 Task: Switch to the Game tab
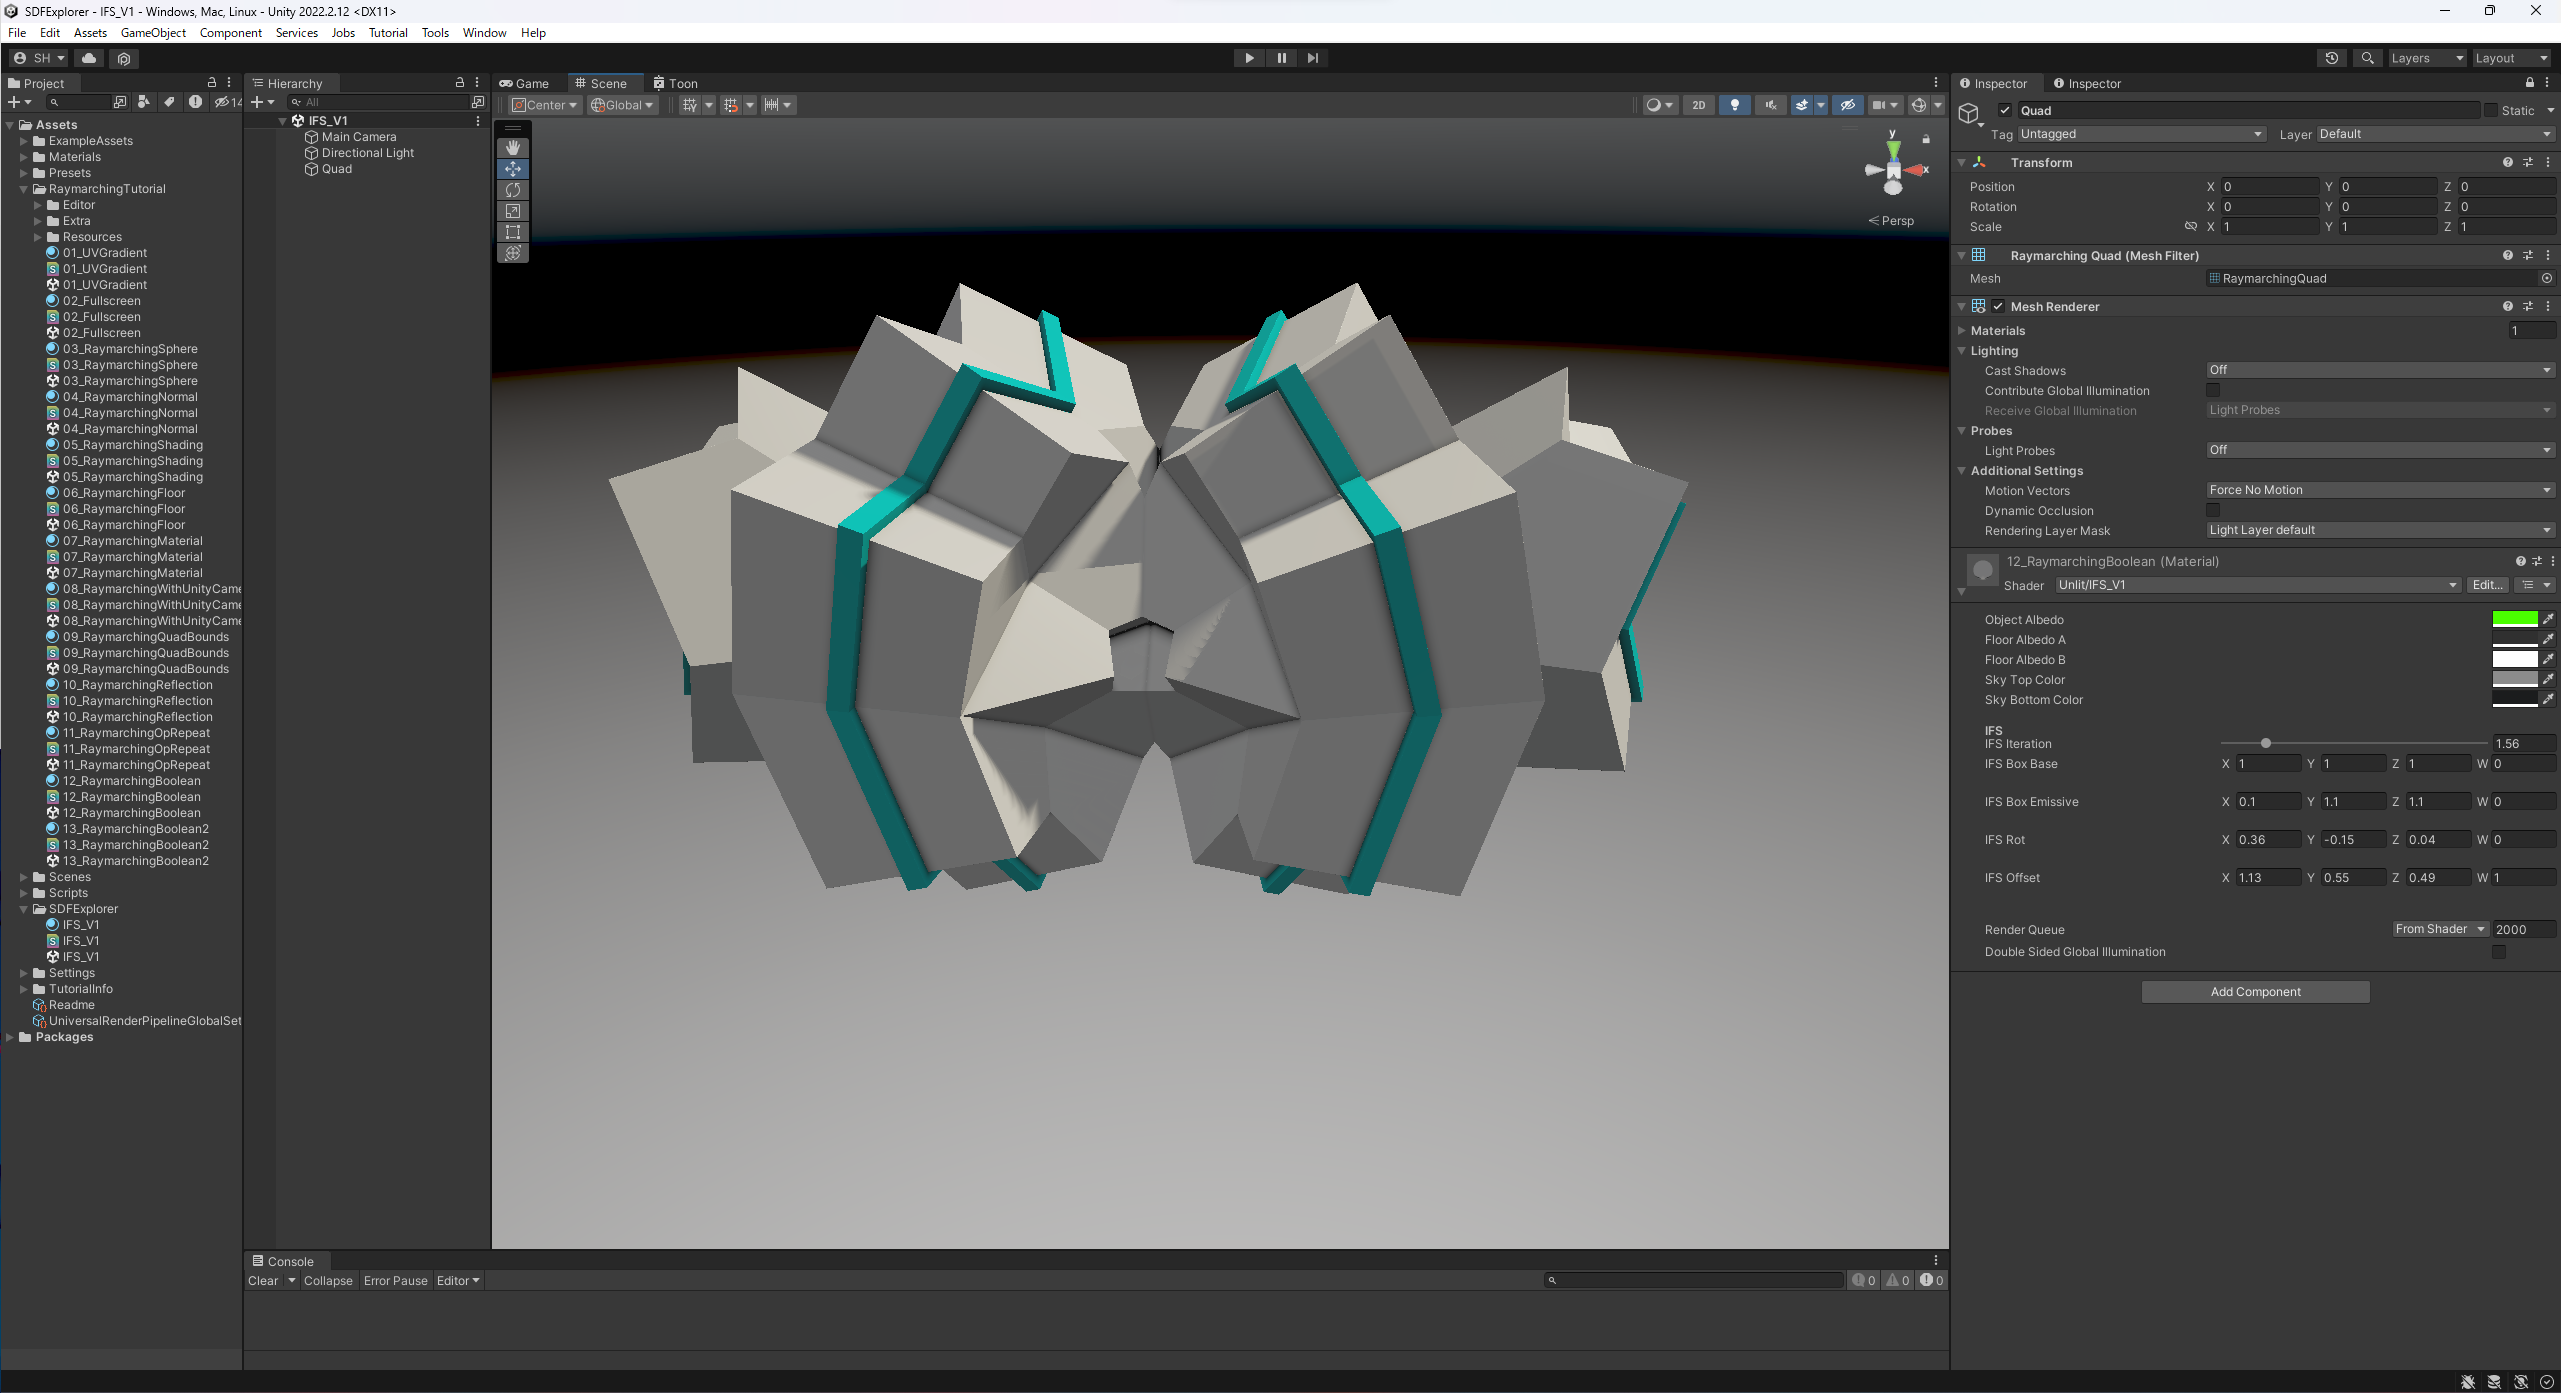[x=526, y=84]
